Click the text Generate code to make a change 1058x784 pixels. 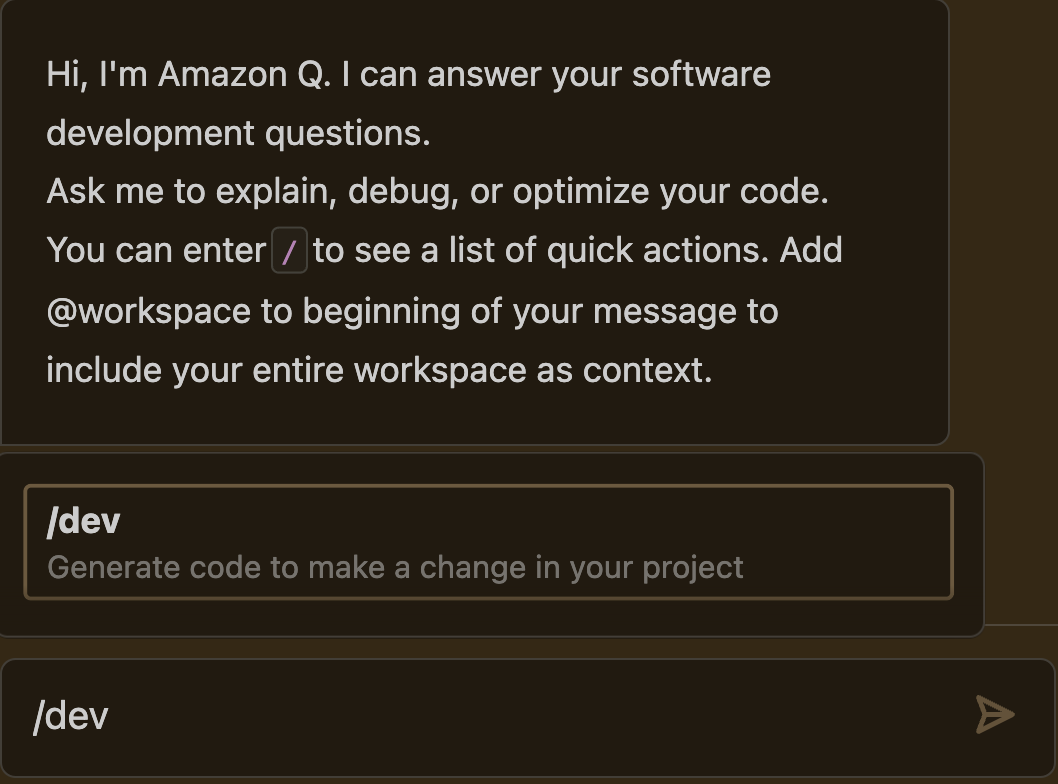395,567
